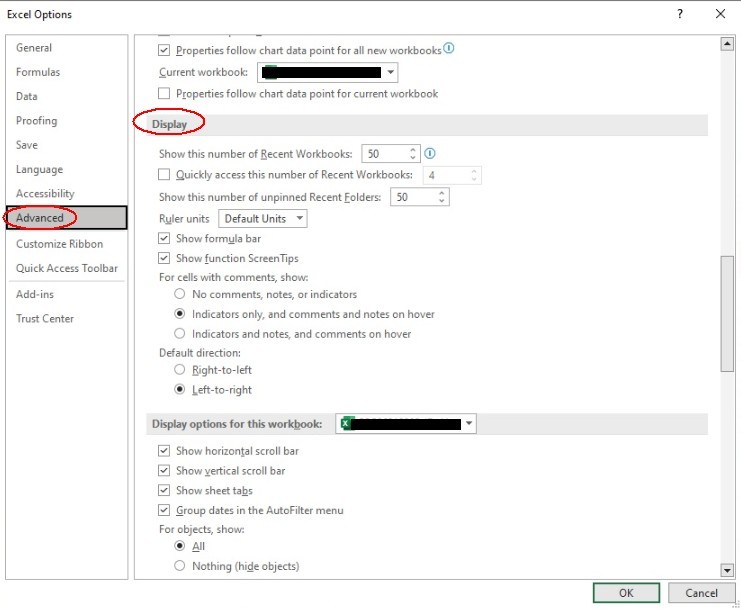
Task: Toggle Show vertical scroll bar
Action: [x=164, y=471]
